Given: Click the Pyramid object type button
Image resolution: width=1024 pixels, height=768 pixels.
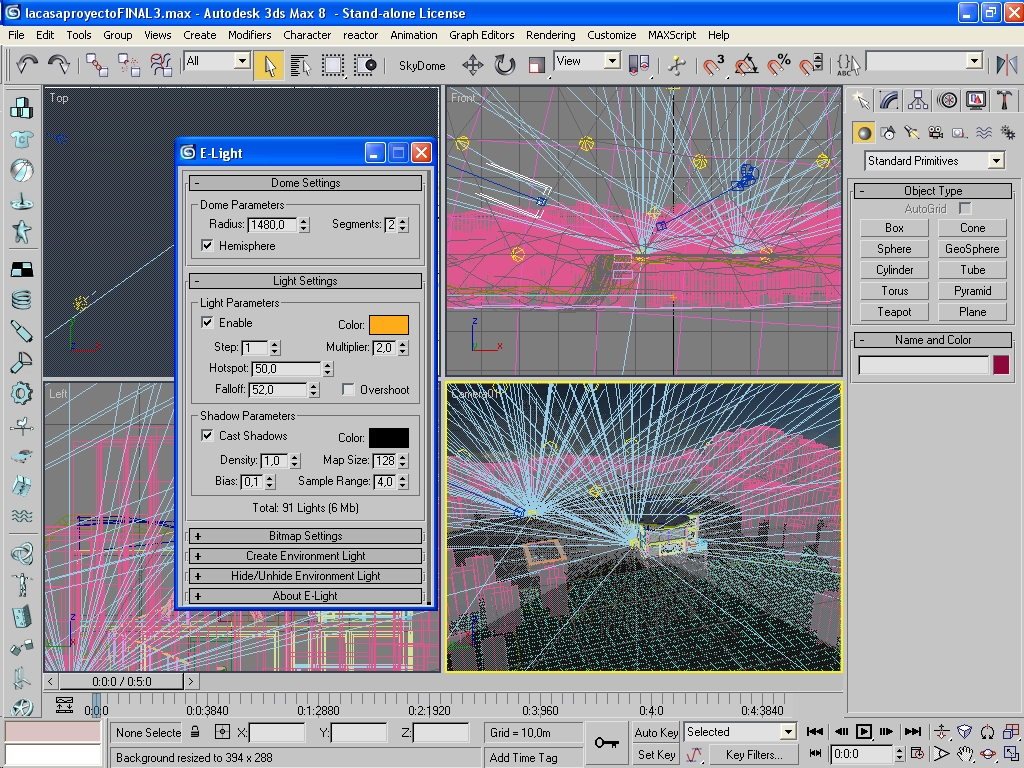Looking at the screenshot, I should click(x=972, y=291).
